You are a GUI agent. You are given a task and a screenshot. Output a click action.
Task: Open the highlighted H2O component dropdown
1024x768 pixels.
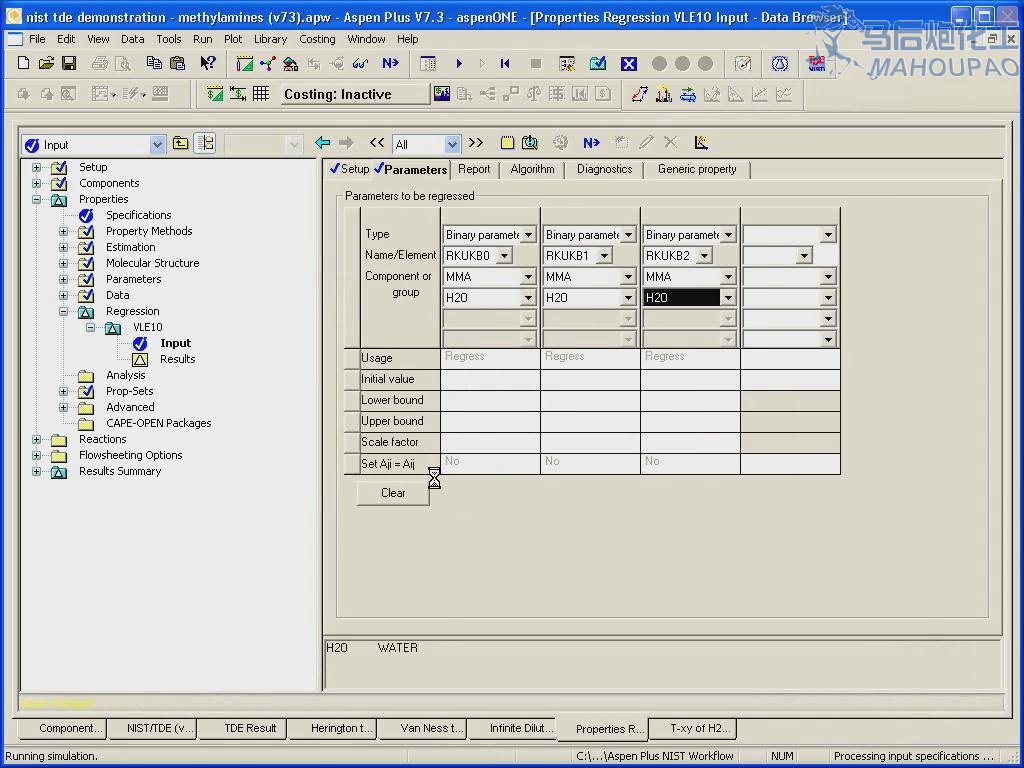tap(729, 298)
